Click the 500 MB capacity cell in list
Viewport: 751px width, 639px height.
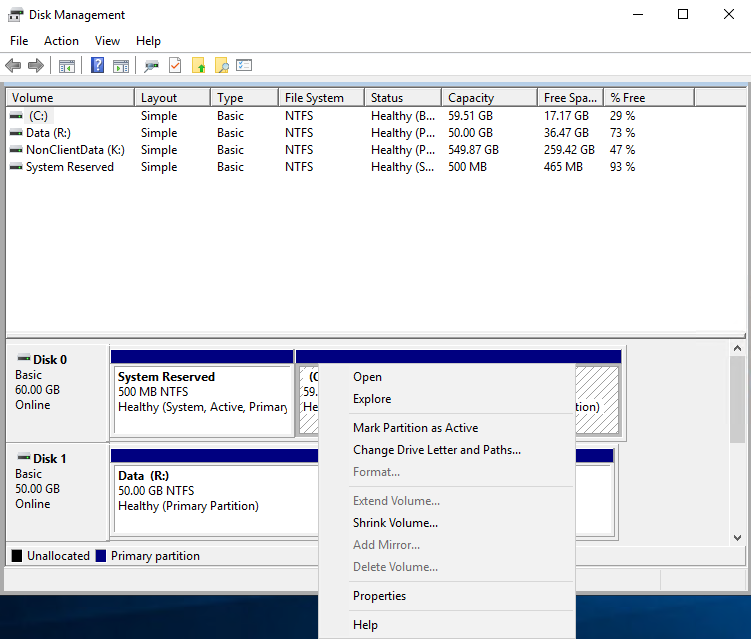467,167
